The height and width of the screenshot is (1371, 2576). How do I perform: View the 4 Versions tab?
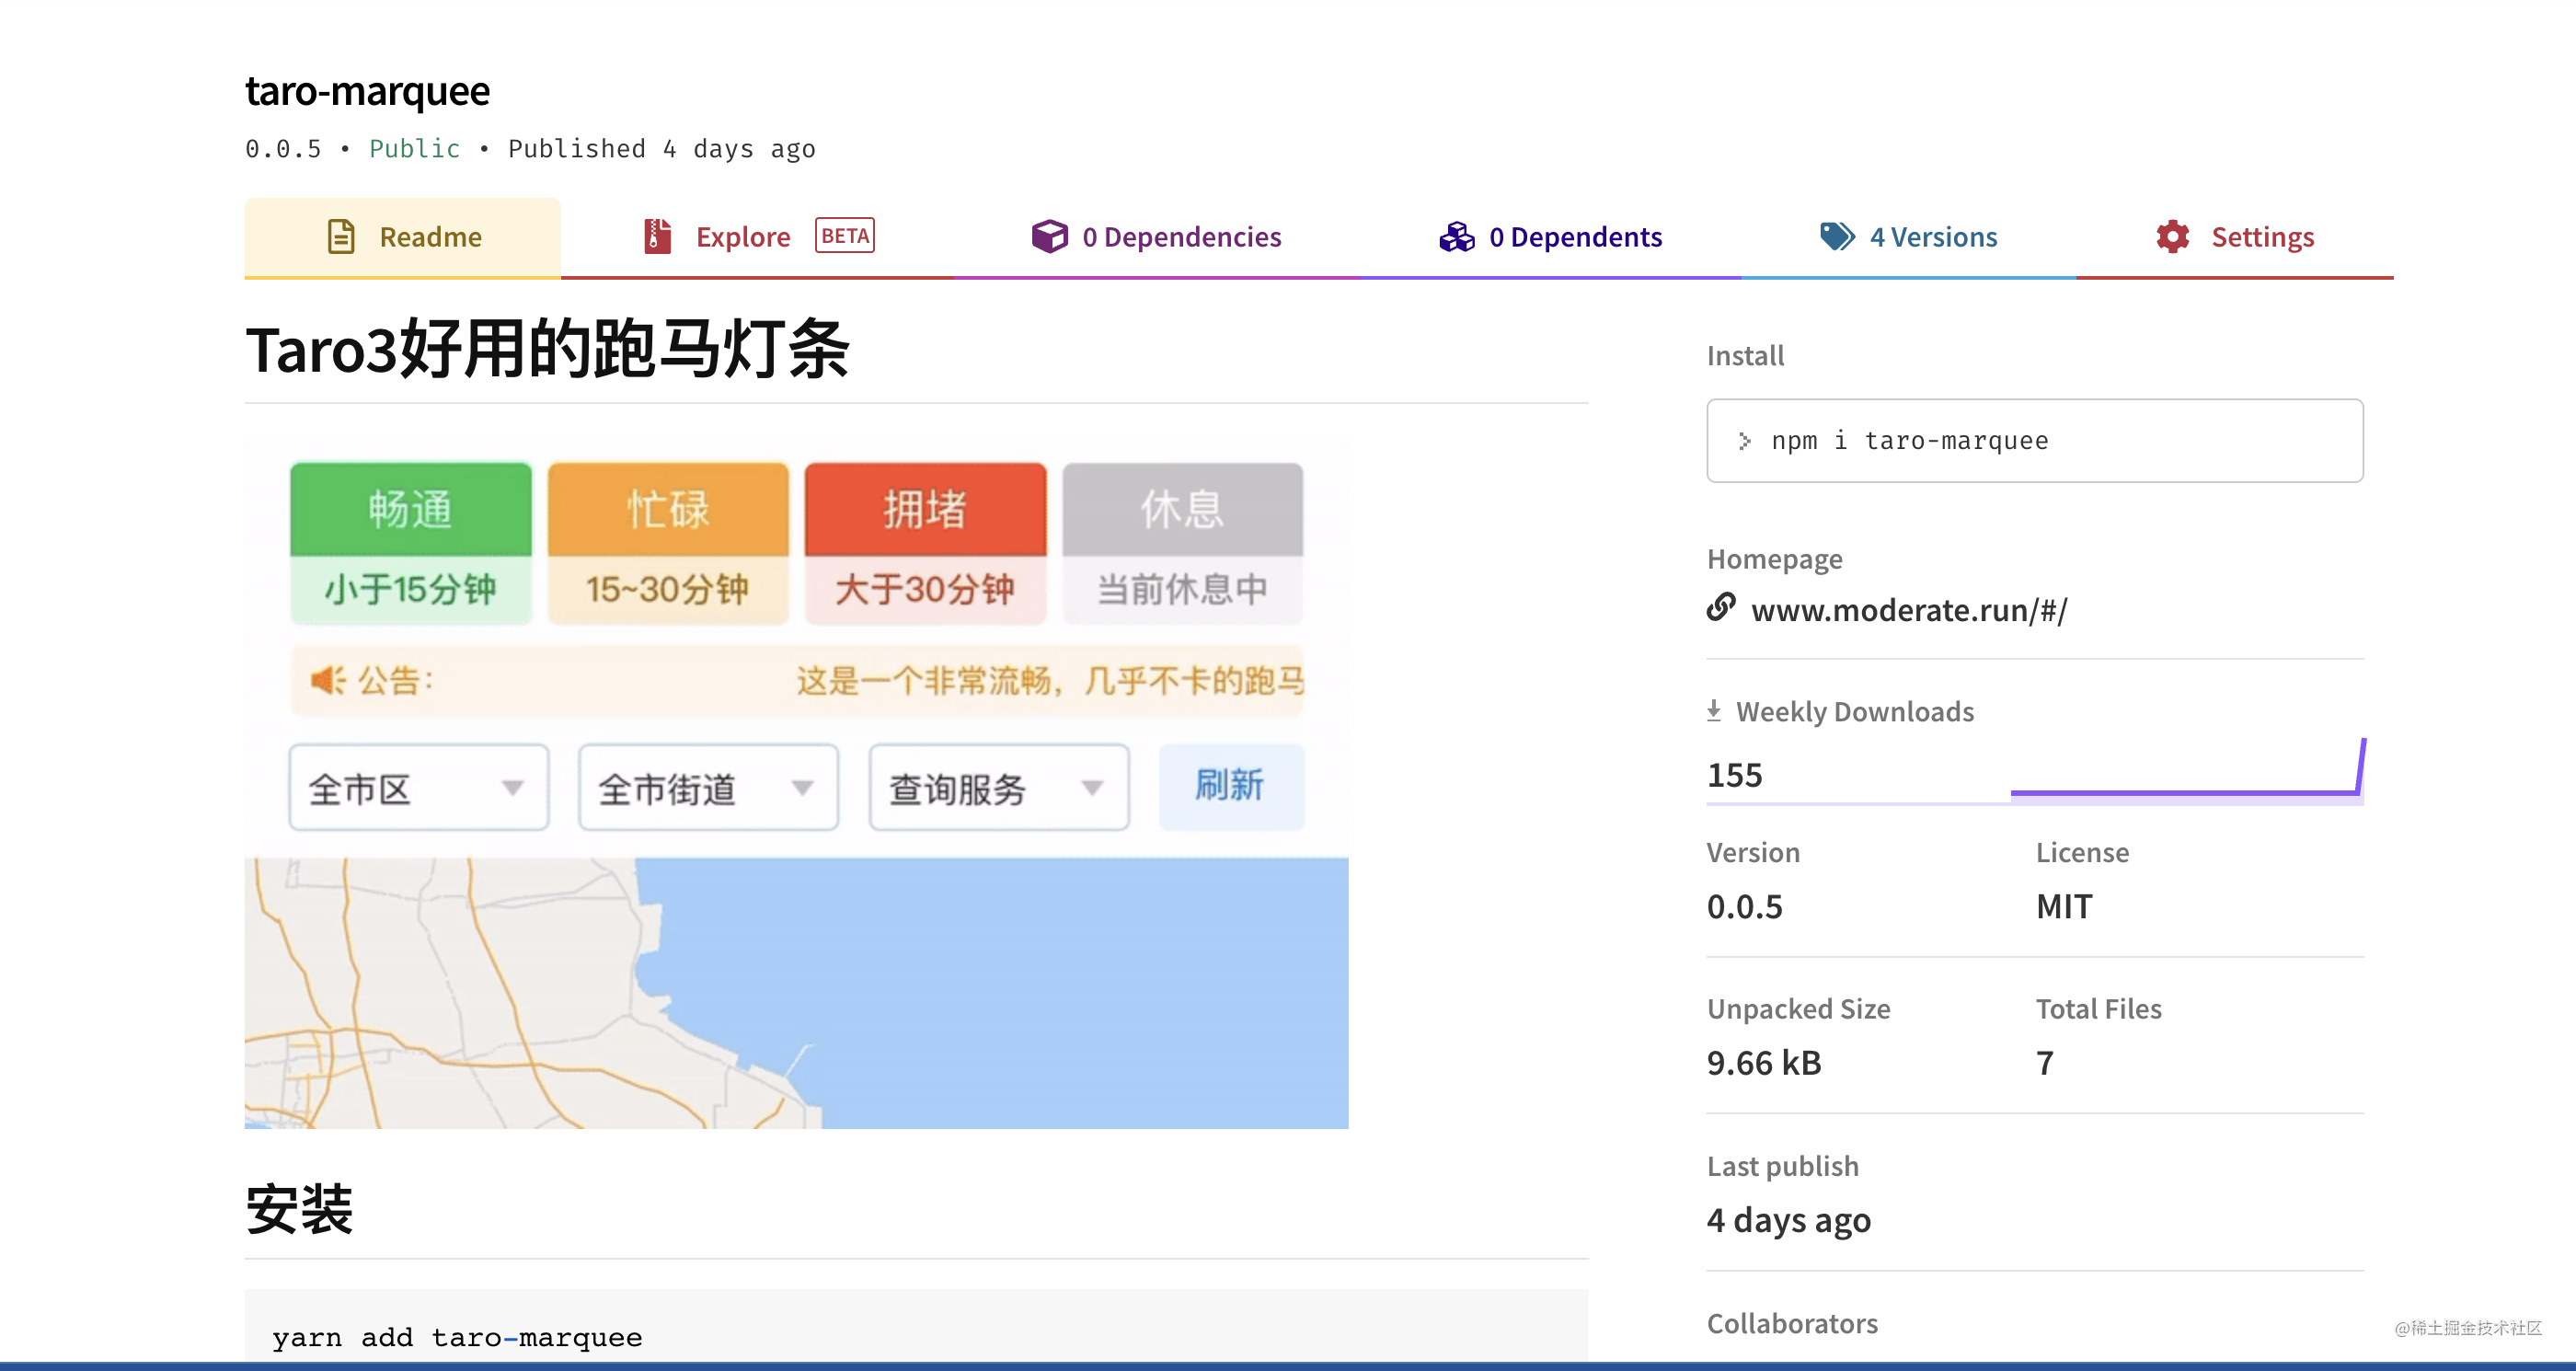coord(1908,237)
